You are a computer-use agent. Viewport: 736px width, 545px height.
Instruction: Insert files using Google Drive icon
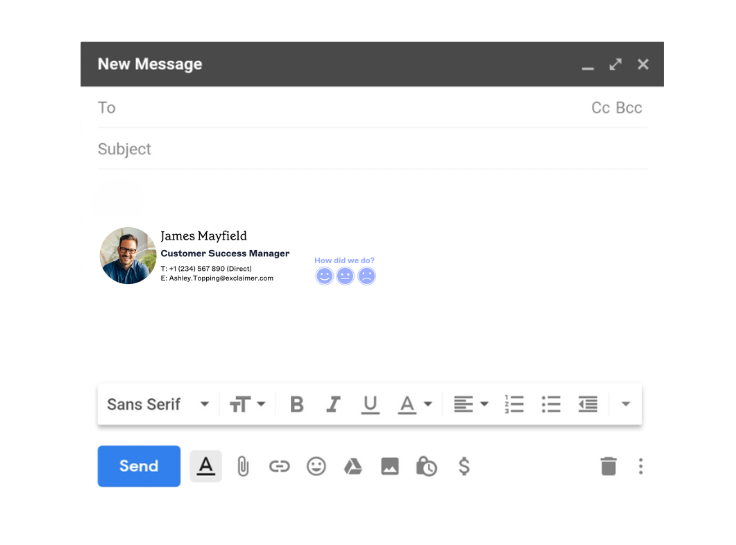coord(353,466)
